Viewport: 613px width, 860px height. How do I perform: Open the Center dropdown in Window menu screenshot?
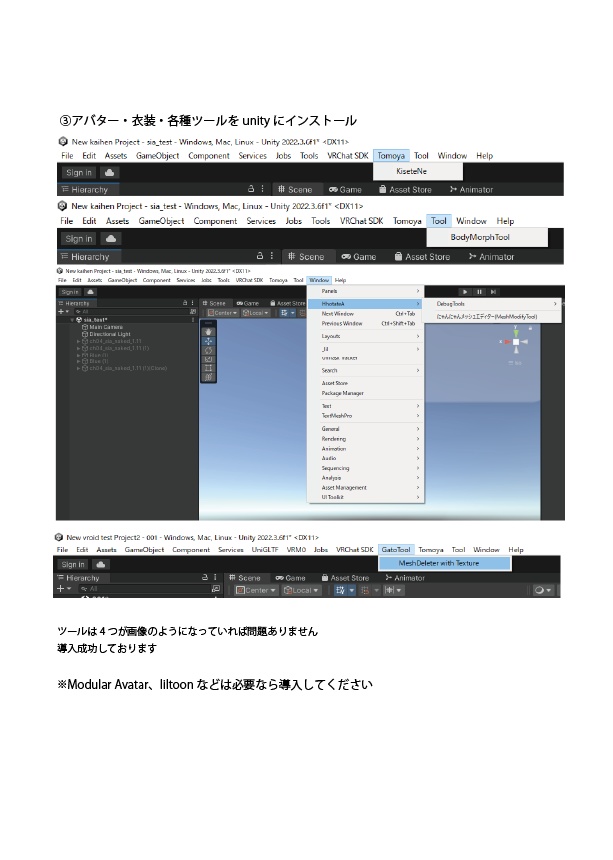223,313
